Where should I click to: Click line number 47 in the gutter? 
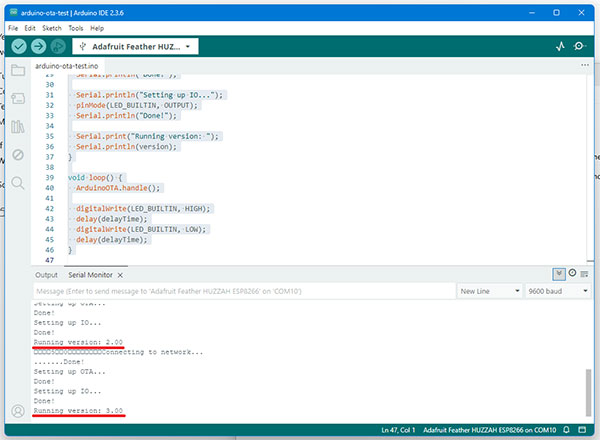click(x=49, y=260)
